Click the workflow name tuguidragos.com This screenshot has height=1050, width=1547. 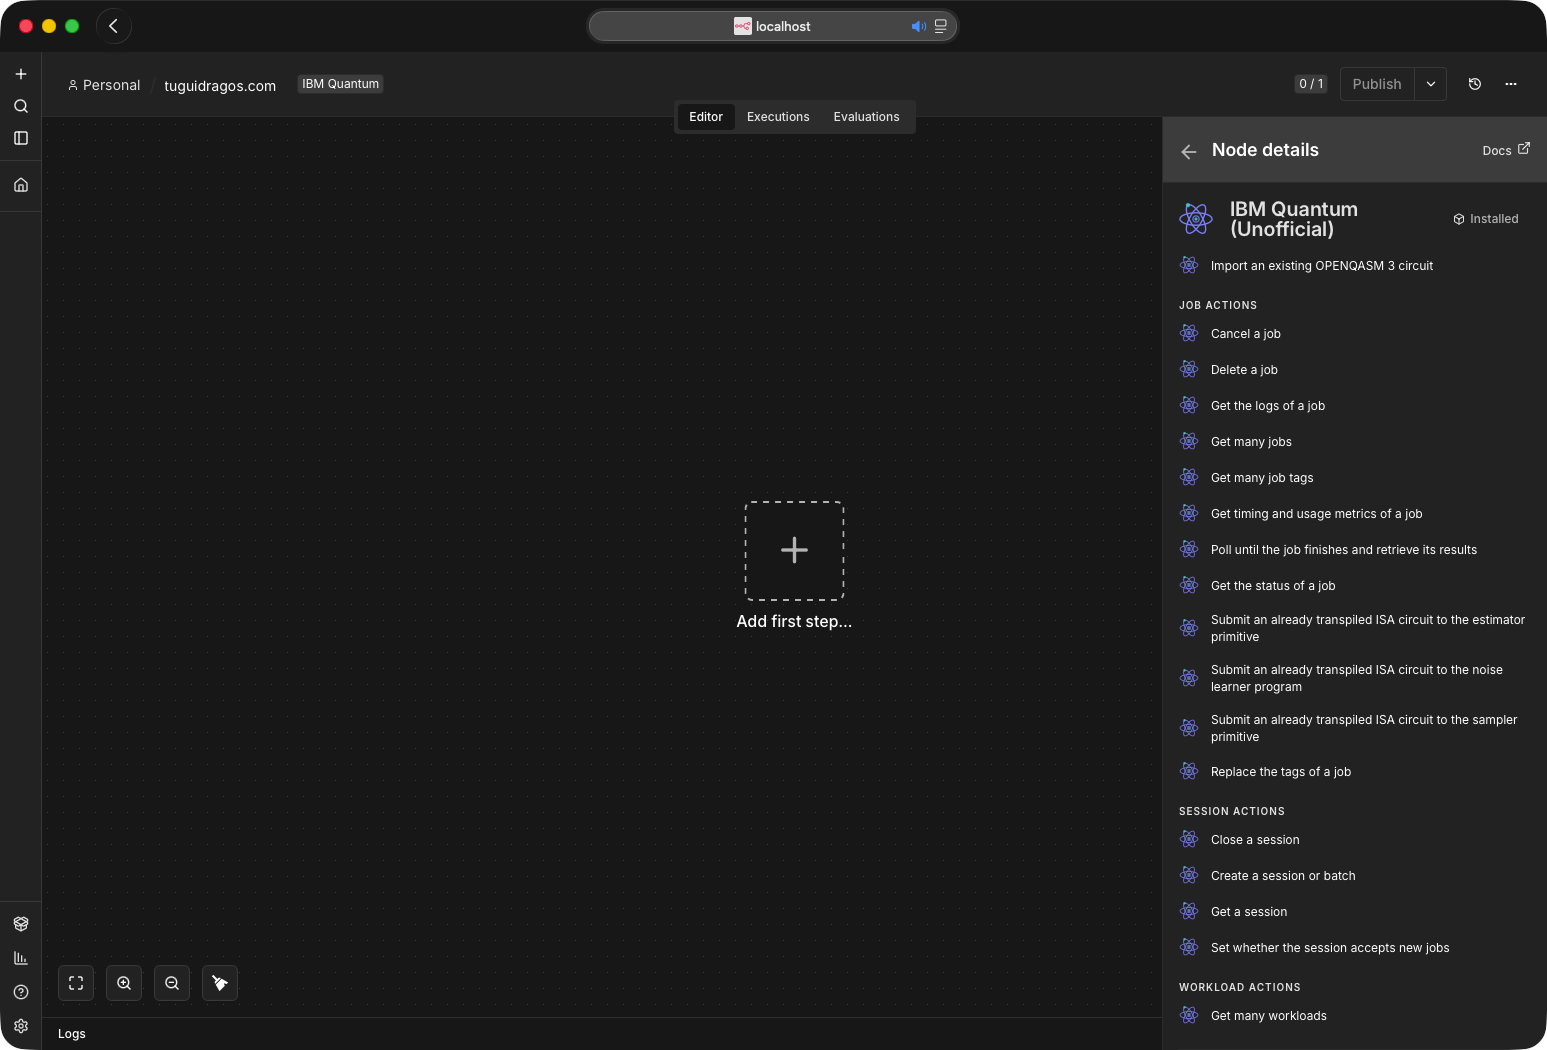point(220,86)
